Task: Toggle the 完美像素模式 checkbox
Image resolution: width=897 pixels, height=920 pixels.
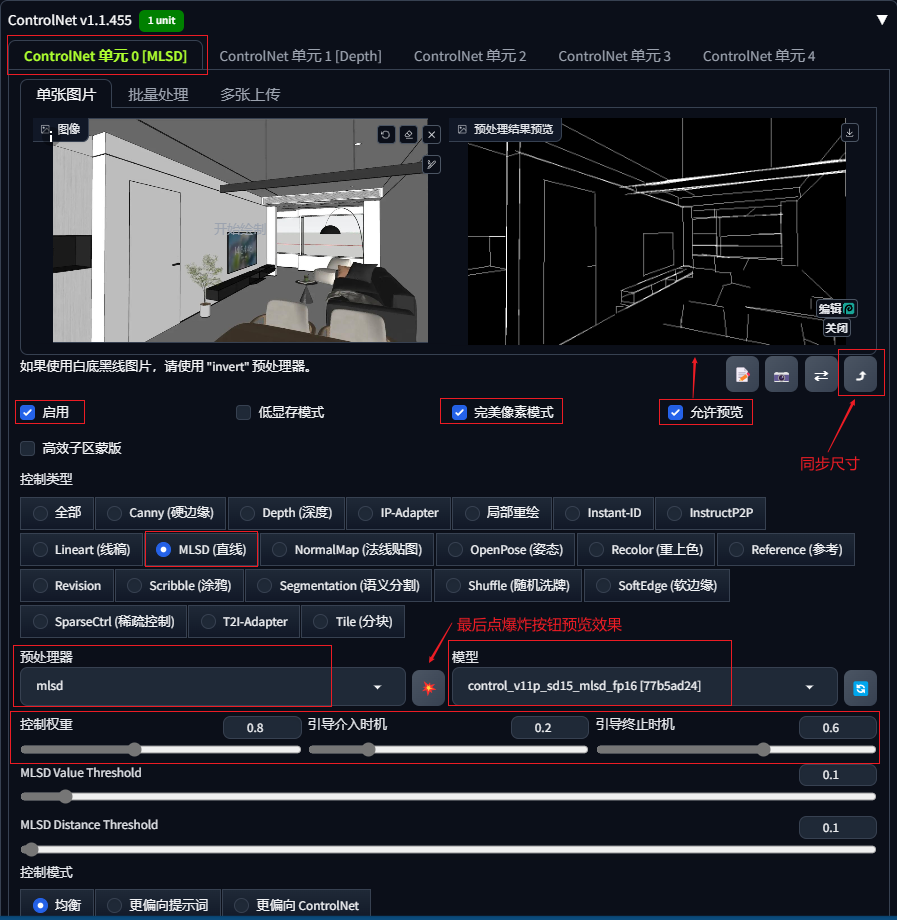Action: coord(459,412)
